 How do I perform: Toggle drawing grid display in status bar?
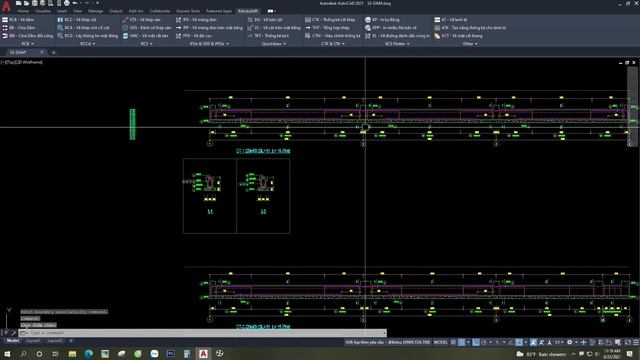pos(453,342)
